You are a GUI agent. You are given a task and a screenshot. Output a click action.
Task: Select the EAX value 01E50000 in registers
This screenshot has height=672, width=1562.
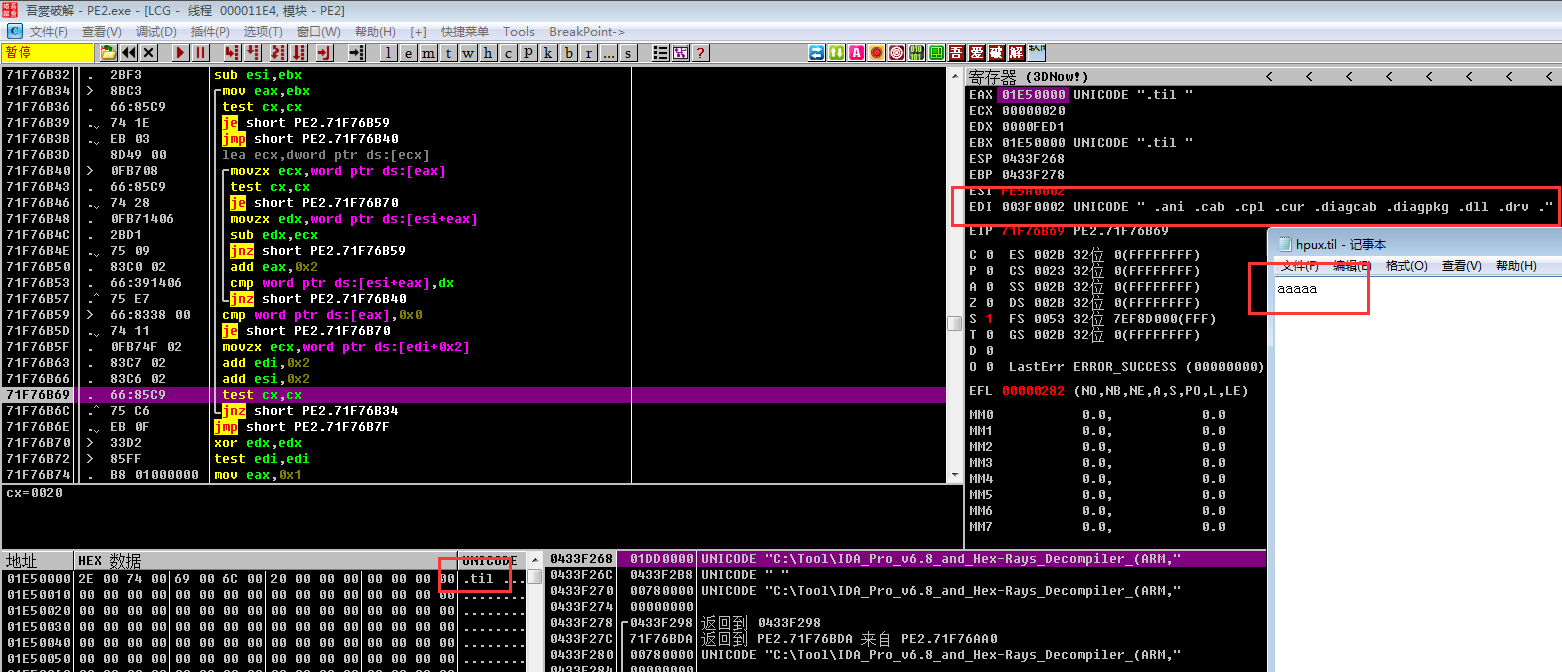1033,95
